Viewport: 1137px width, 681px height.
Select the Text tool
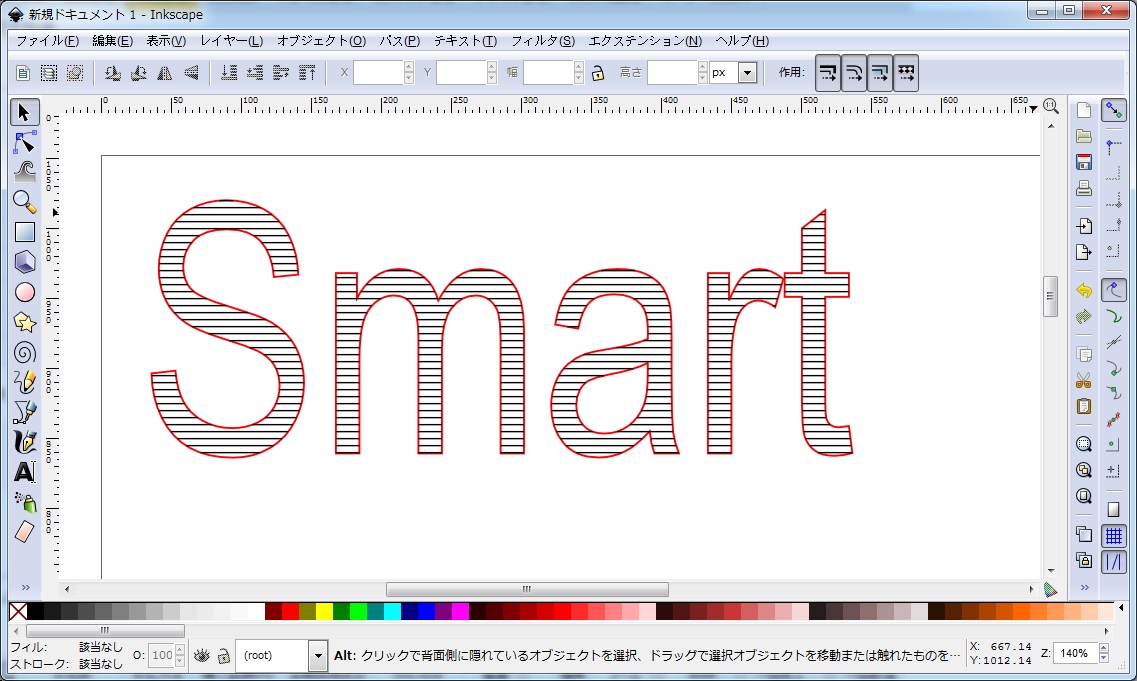click(x=24, y=472)
